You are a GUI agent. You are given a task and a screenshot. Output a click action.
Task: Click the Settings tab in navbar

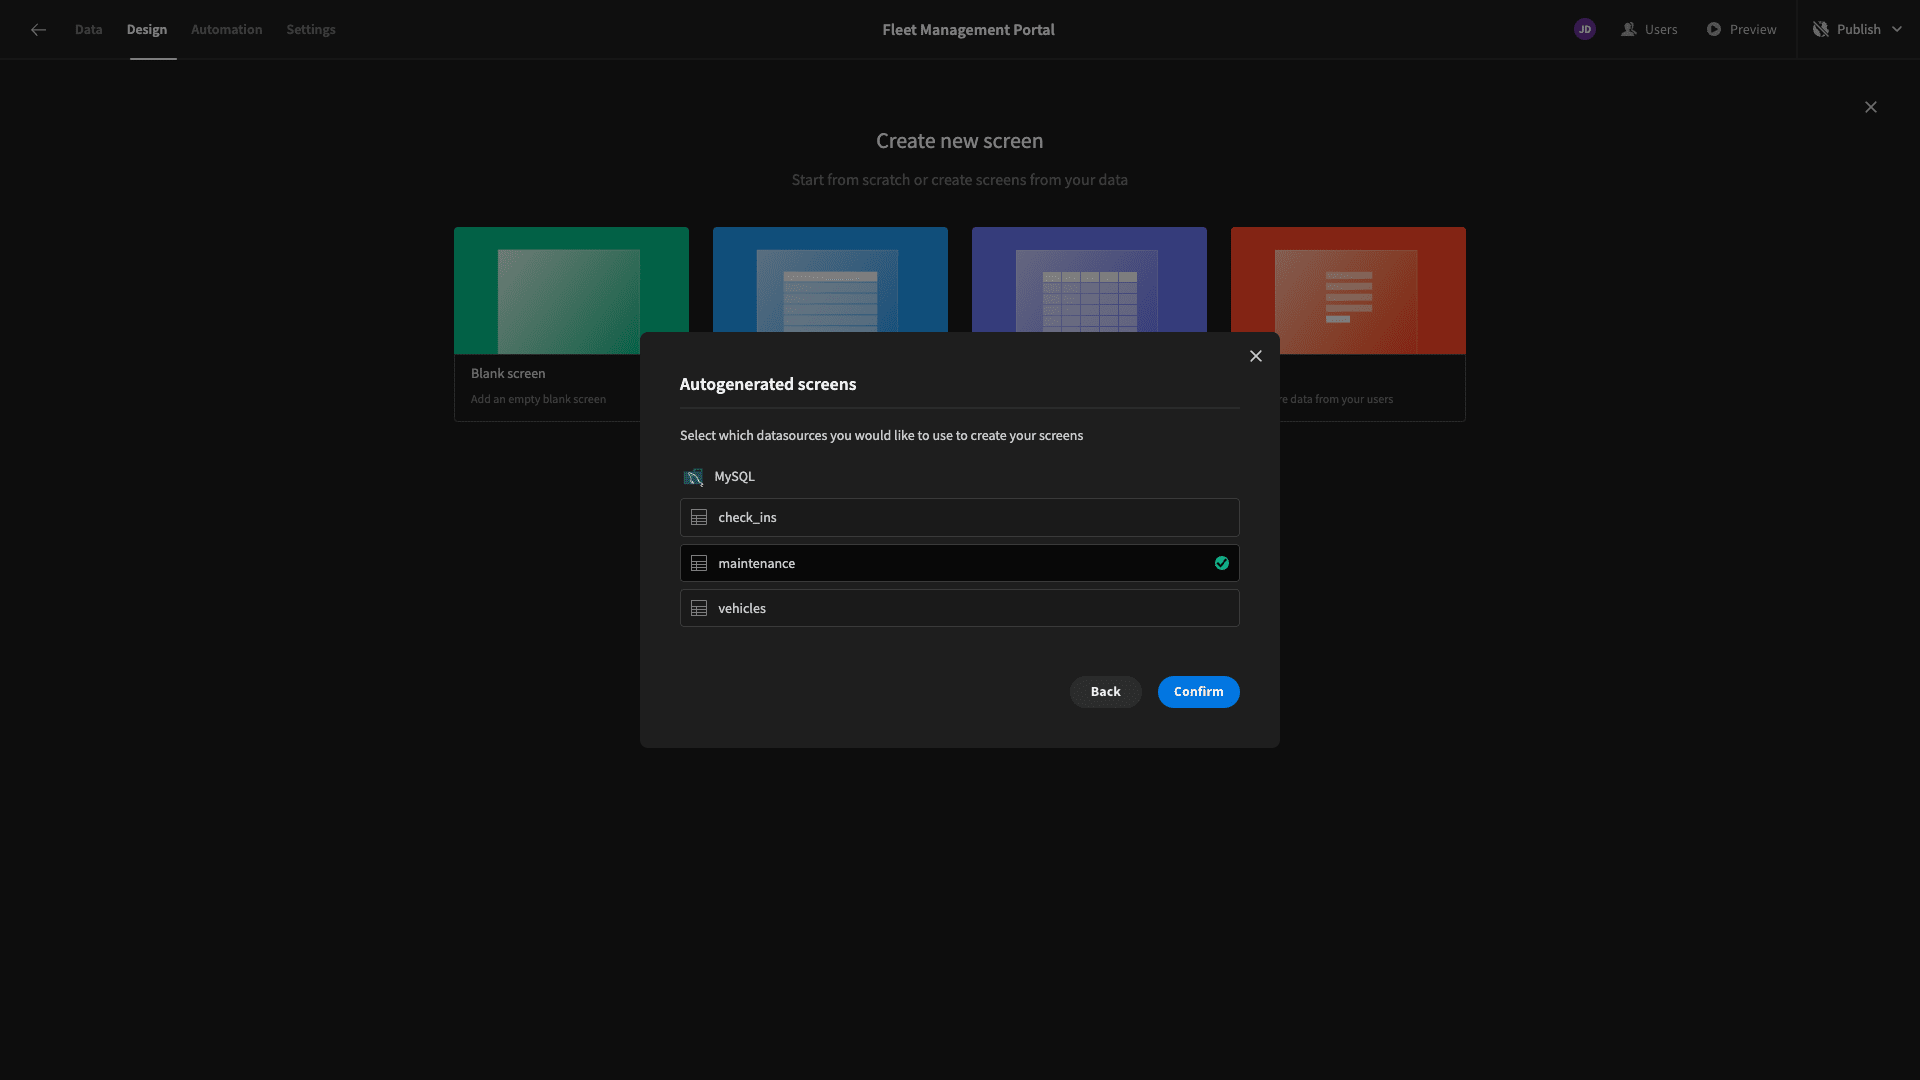[311, 29]
